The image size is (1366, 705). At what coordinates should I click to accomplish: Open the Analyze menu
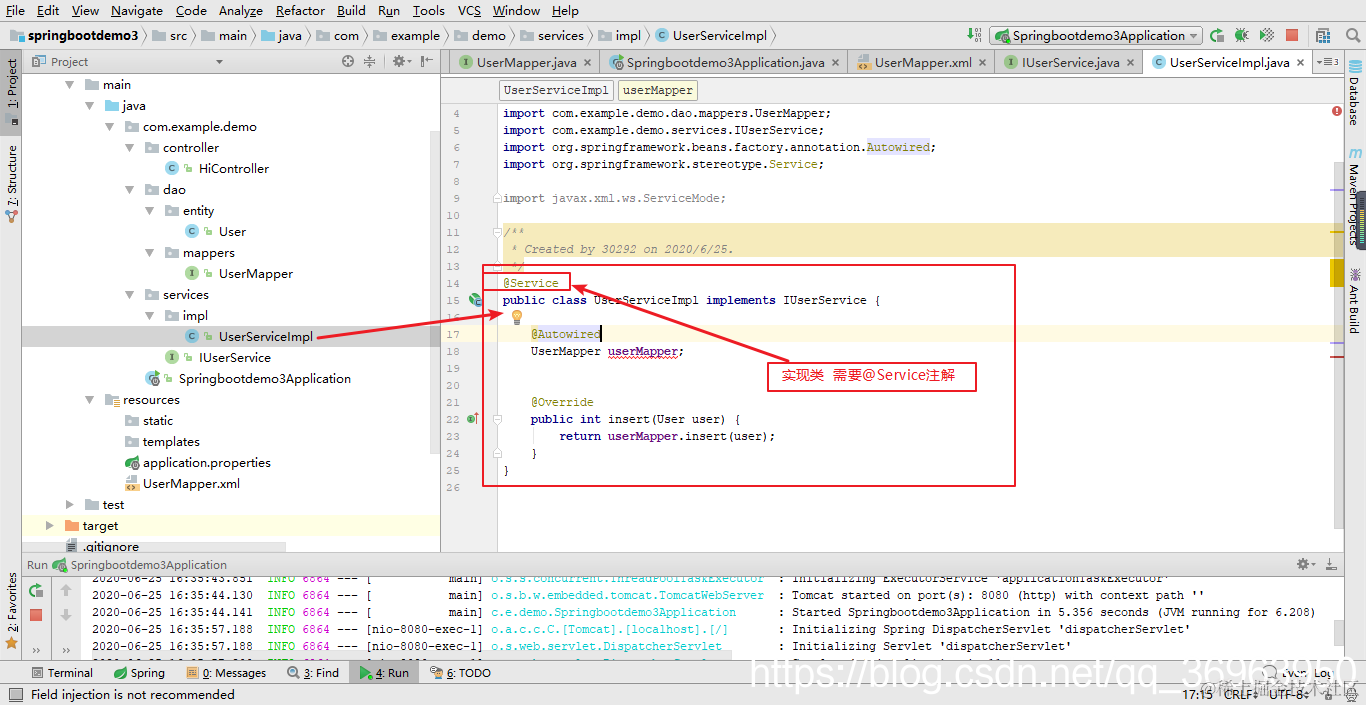240,10
